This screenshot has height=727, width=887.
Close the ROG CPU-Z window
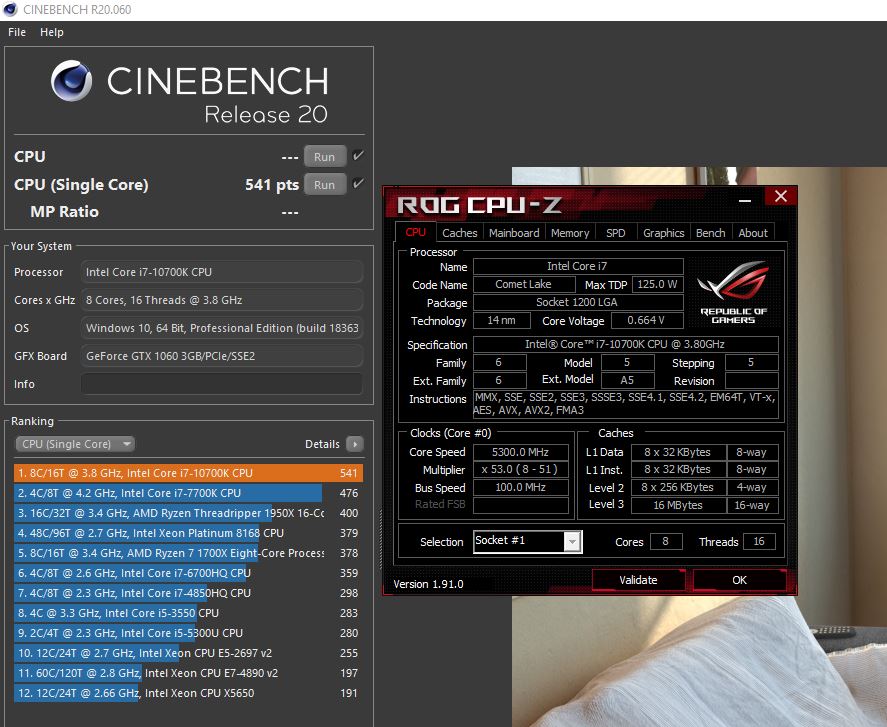click(x=781, y=196)
